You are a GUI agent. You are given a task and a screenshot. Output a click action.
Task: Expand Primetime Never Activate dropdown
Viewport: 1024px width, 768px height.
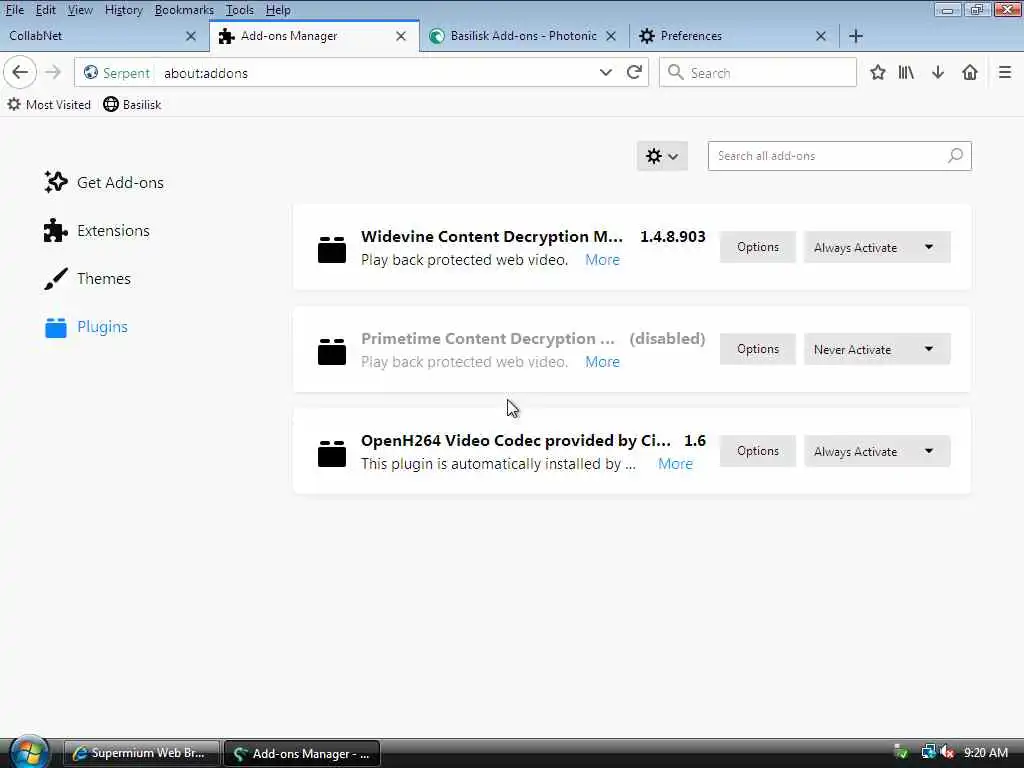click(x=877, y=349)
